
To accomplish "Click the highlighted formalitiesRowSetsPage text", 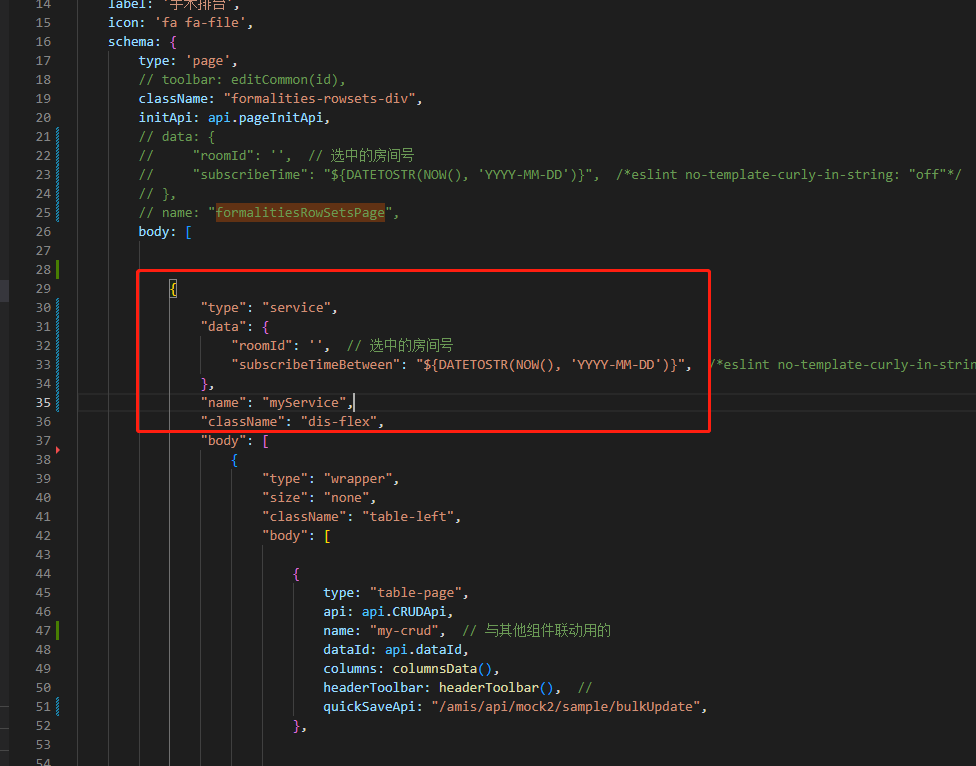I will 300,213.
